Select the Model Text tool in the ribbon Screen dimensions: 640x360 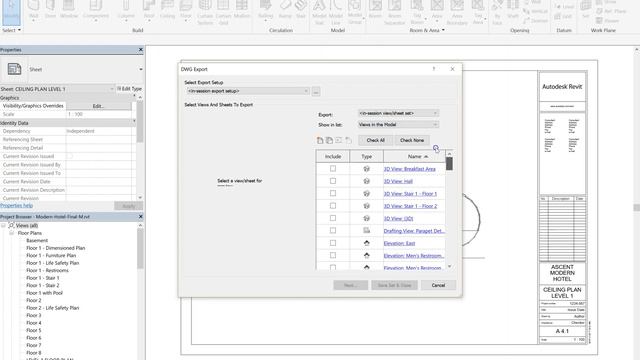click(319, 12)
